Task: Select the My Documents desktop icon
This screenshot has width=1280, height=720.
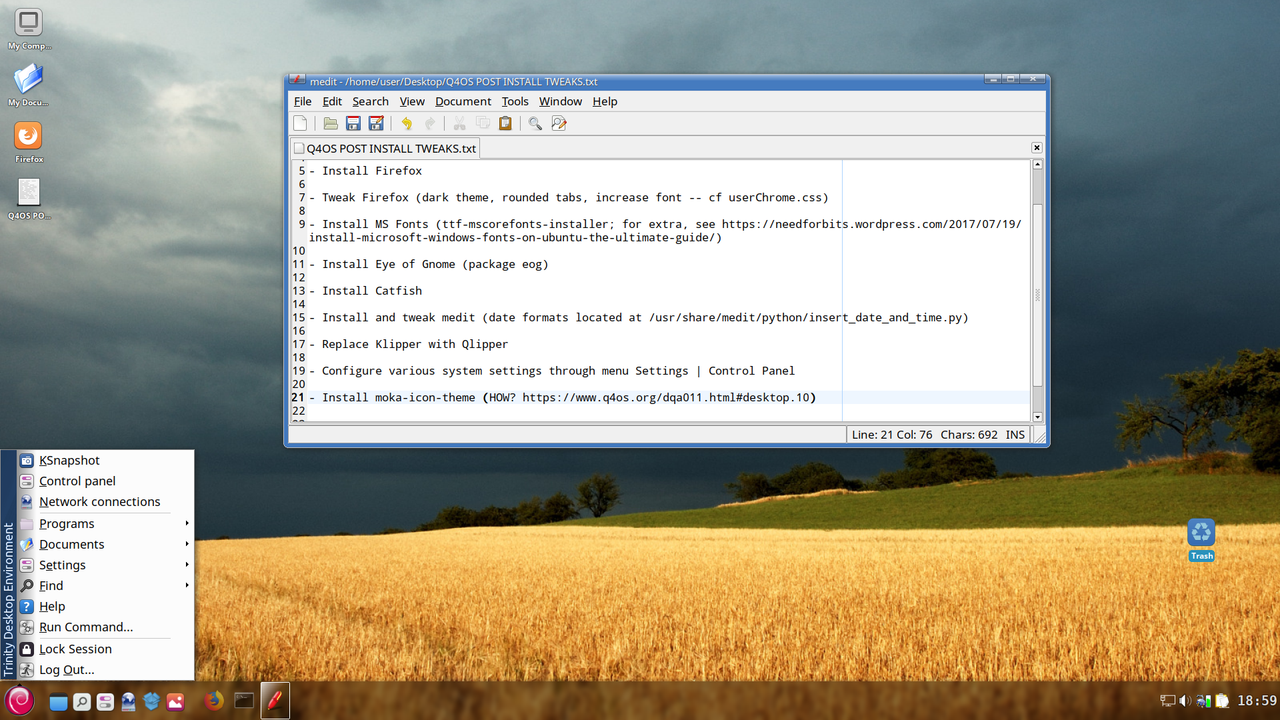Action: tap(29, 86)
